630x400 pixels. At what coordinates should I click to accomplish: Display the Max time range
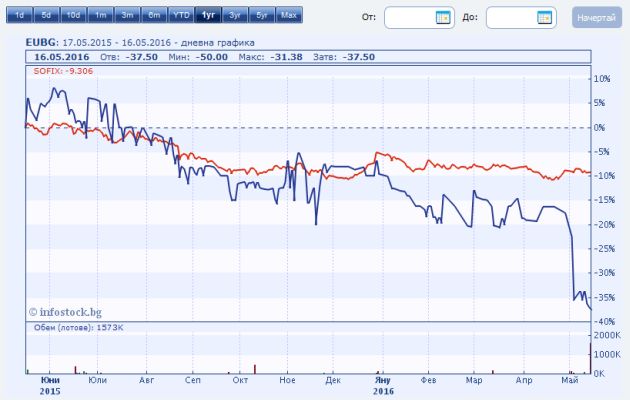[x=288, y=16]
